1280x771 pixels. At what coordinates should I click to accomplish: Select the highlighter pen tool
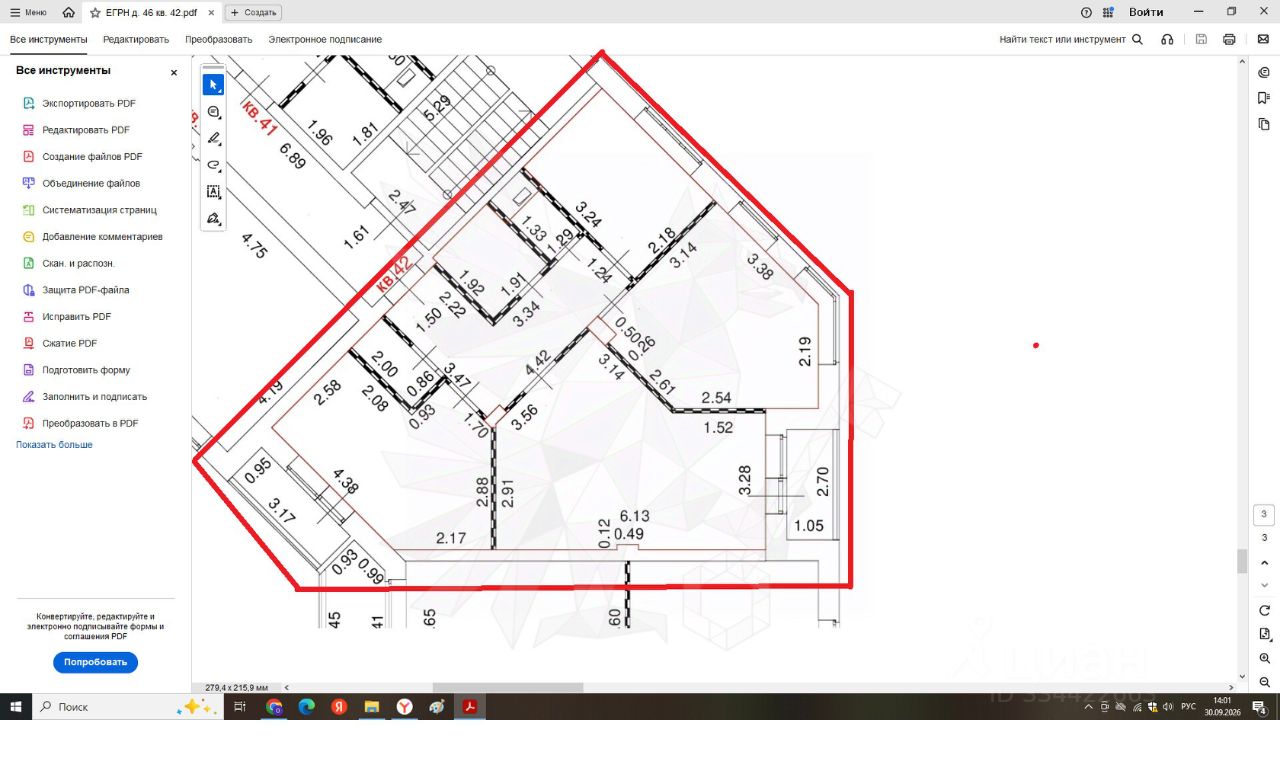(x=213, y=138)
